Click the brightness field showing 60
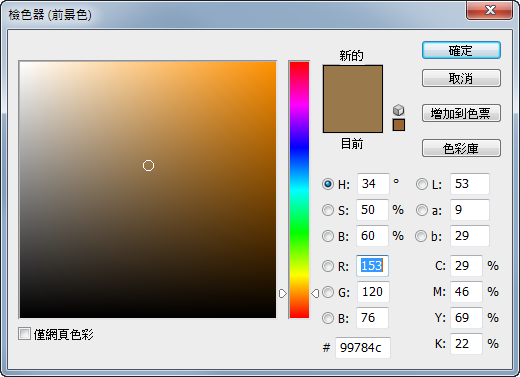520x377 pixels. click(372, 236)
